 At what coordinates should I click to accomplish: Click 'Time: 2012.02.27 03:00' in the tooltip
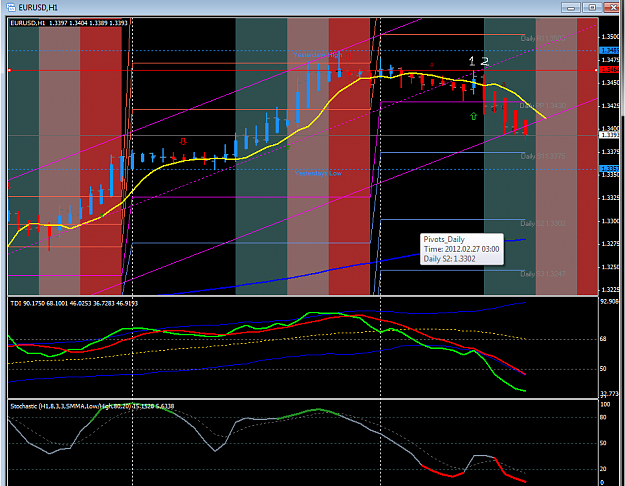point(461,249)
